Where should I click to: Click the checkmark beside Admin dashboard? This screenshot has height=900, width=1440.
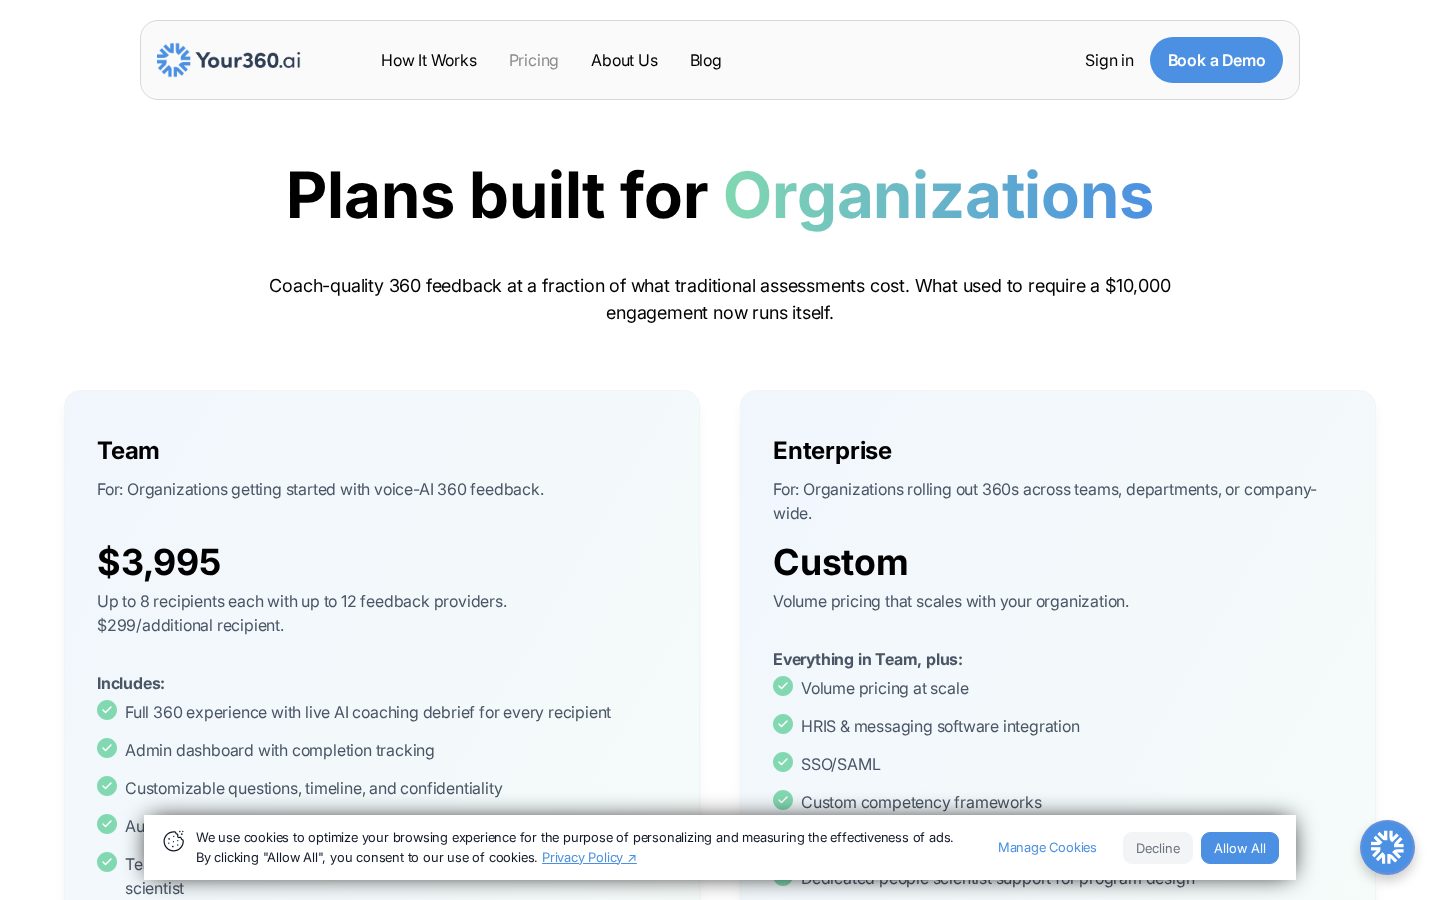tap(107, 748)
